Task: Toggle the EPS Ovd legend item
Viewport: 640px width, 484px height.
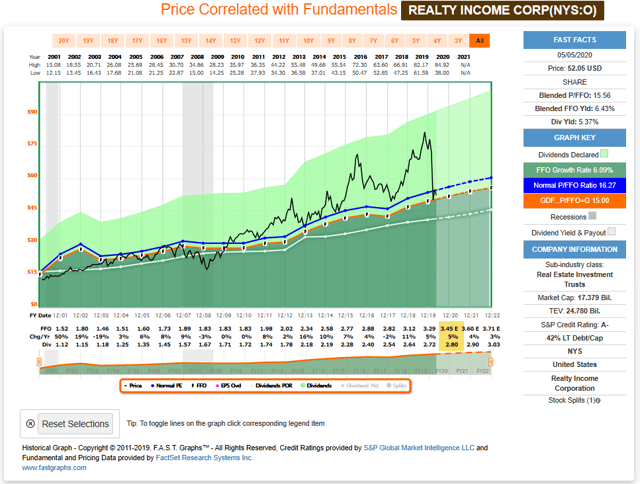Action: tap(229, 386)
